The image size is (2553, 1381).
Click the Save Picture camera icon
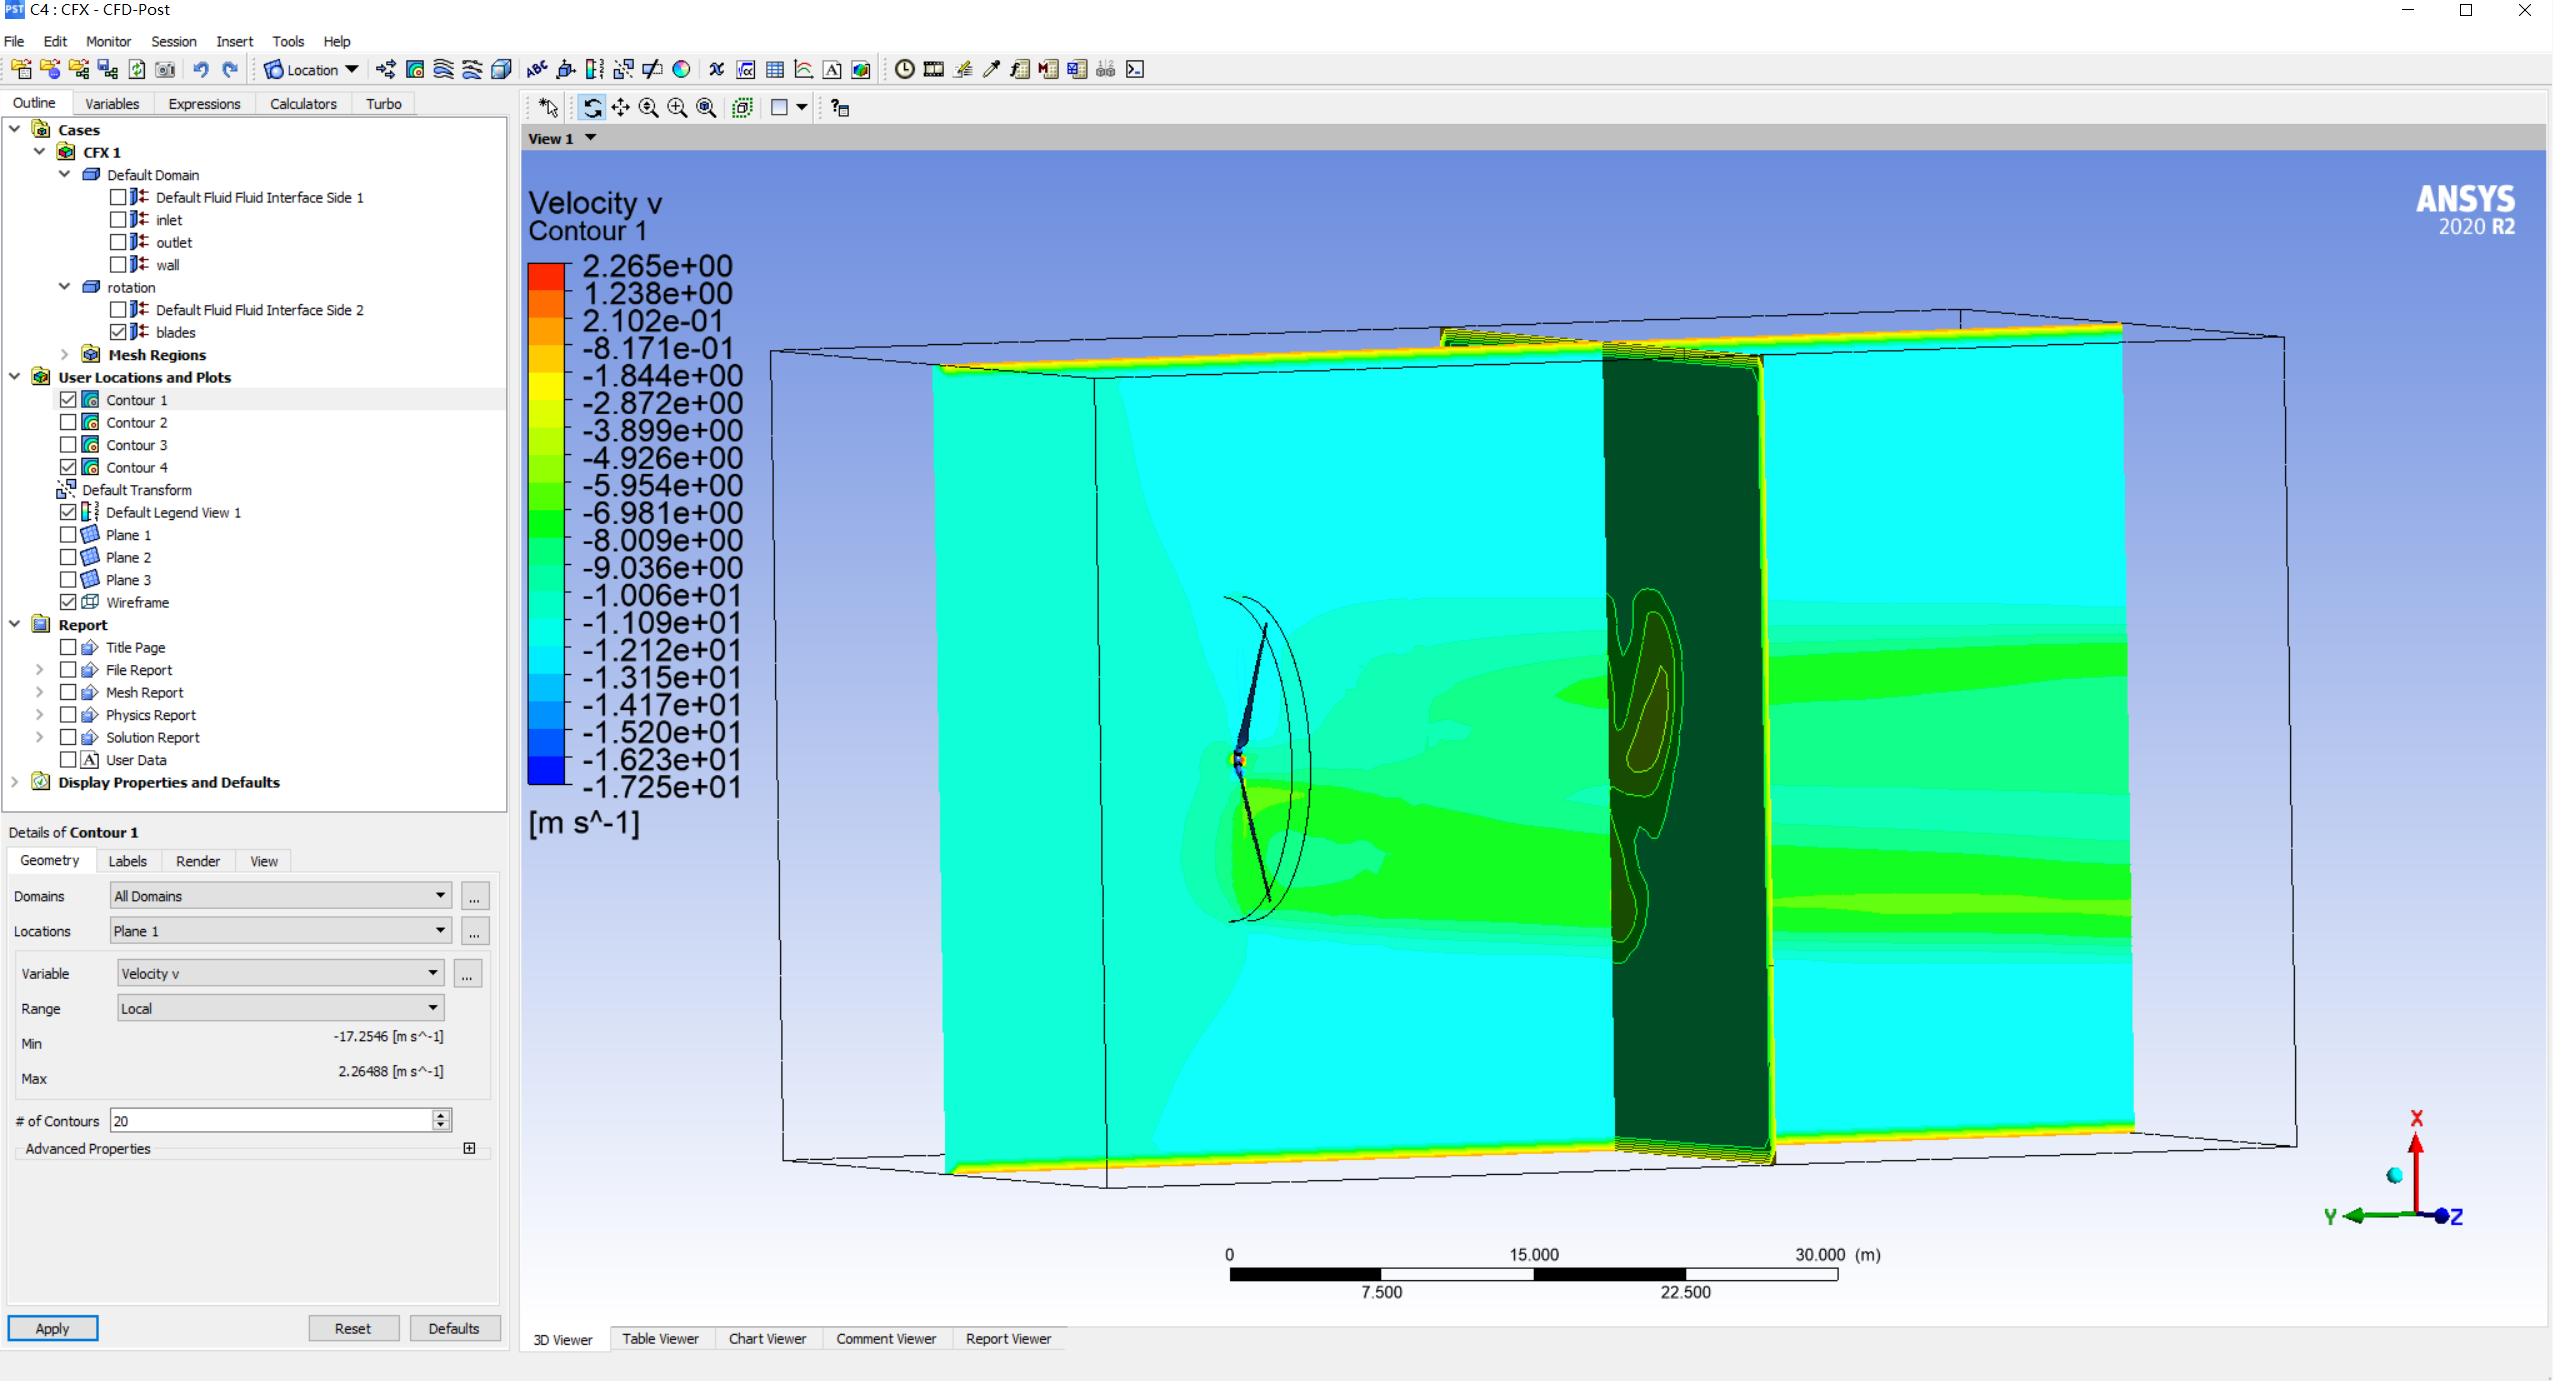(166, 69)
